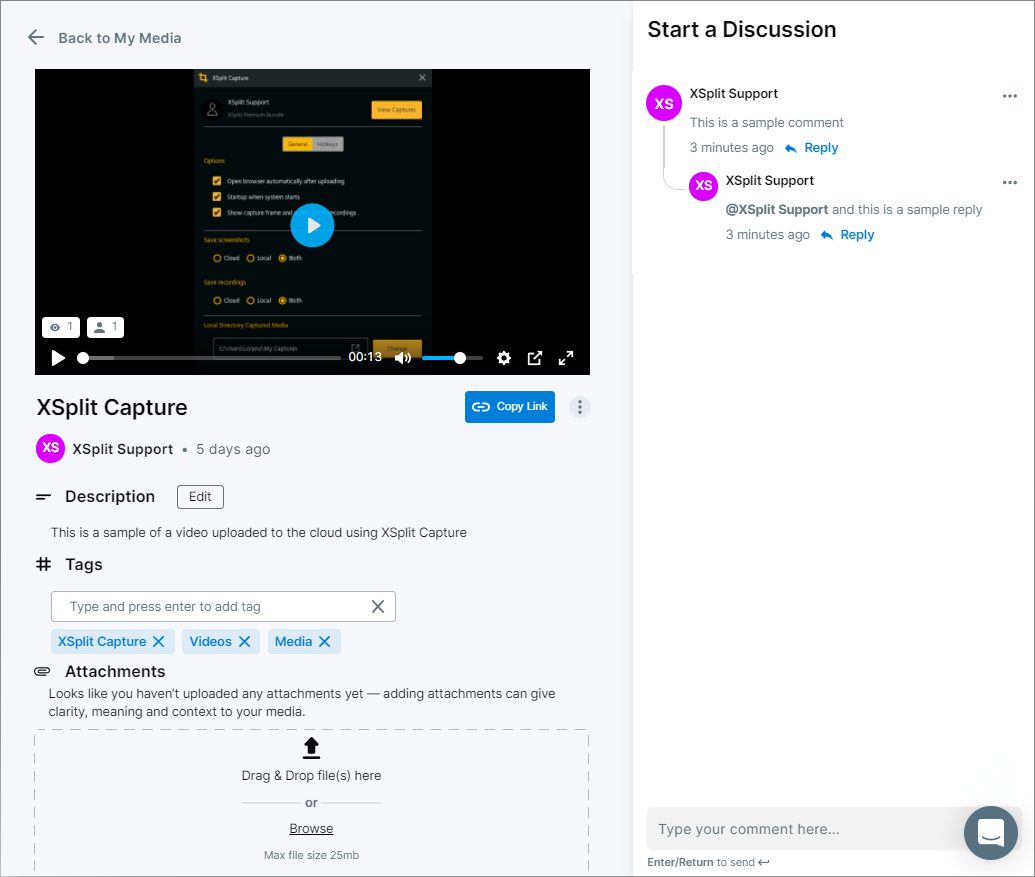
Task: Go back to My Media
Action: point(119,38)
